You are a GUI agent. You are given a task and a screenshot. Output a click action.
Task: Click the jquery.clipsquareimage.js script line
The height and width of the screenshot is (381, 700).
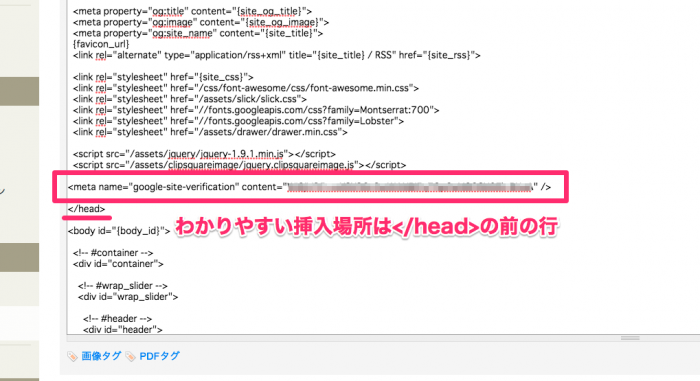pos(239,165)
